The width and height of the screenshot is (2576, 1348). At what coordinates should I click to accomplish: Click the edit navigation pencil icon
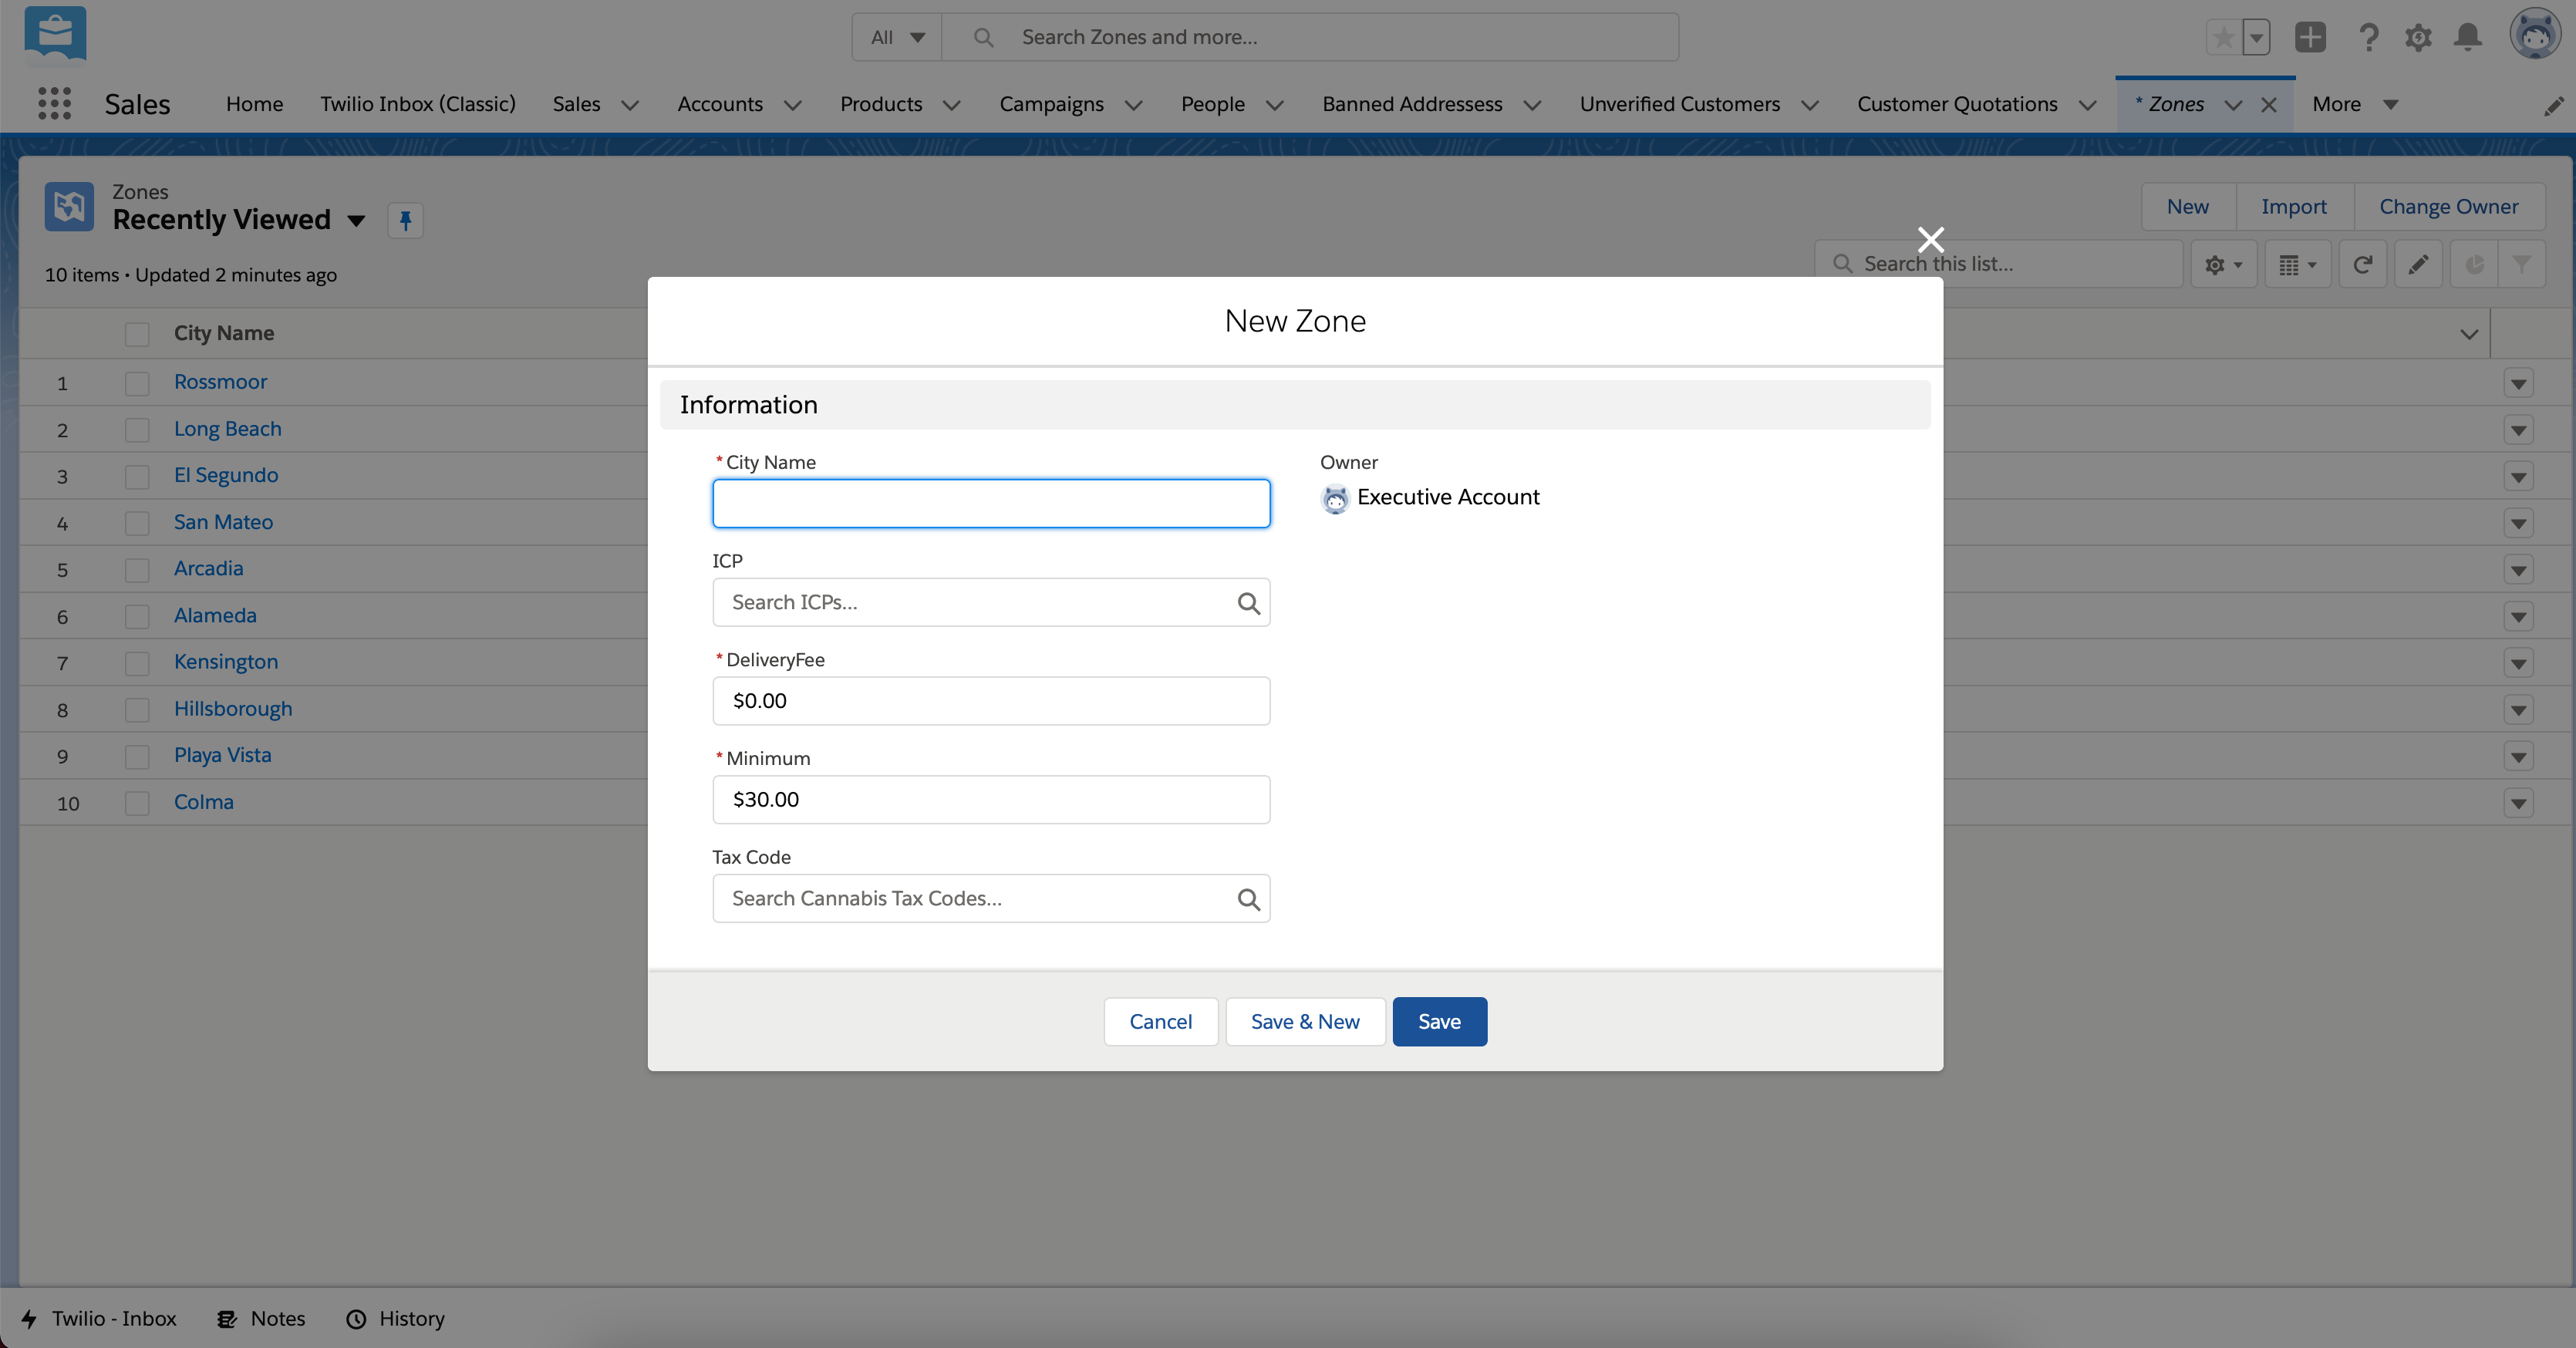click(x=2554, y=105)
